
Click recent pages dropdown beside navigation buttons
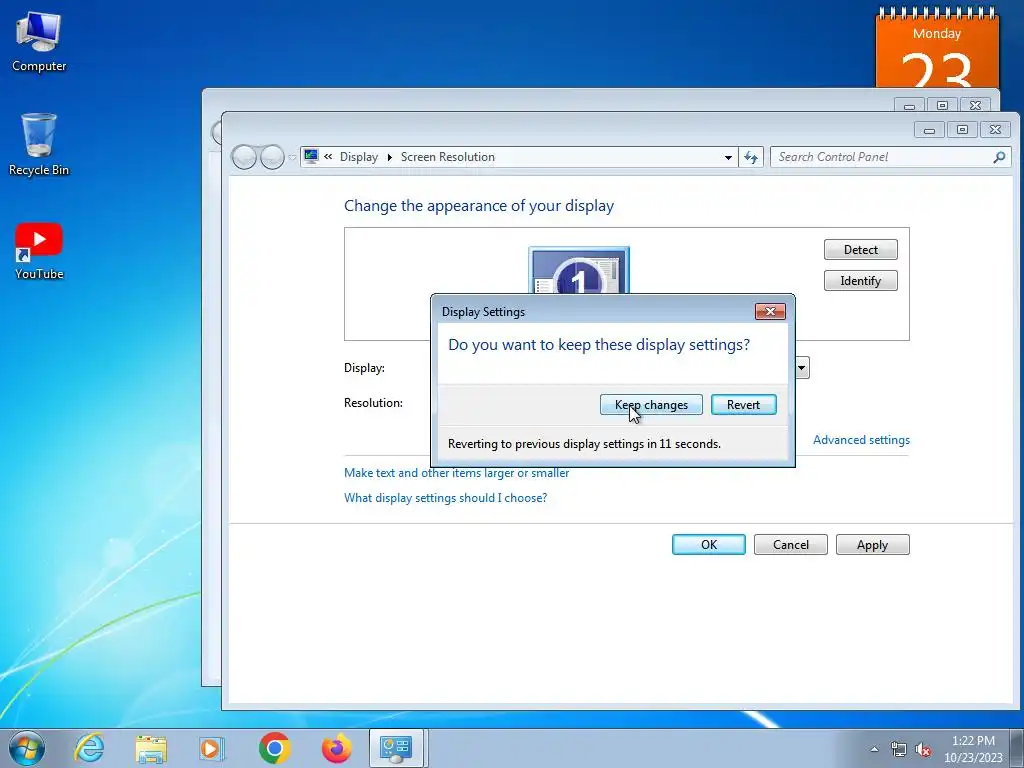(292, 157)
